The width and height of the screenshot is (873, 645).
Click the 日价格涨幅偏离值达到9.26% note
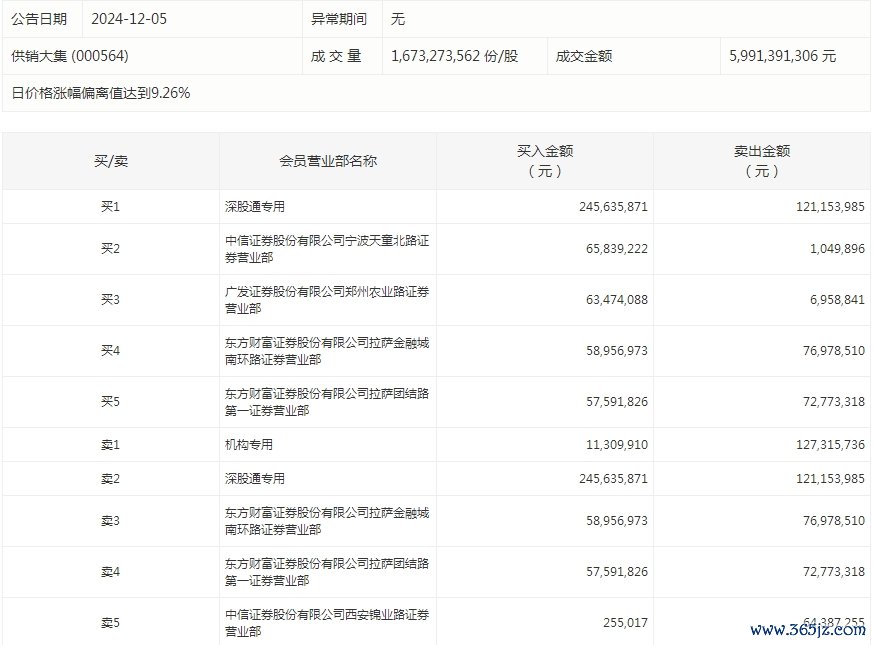click(101, 92)
